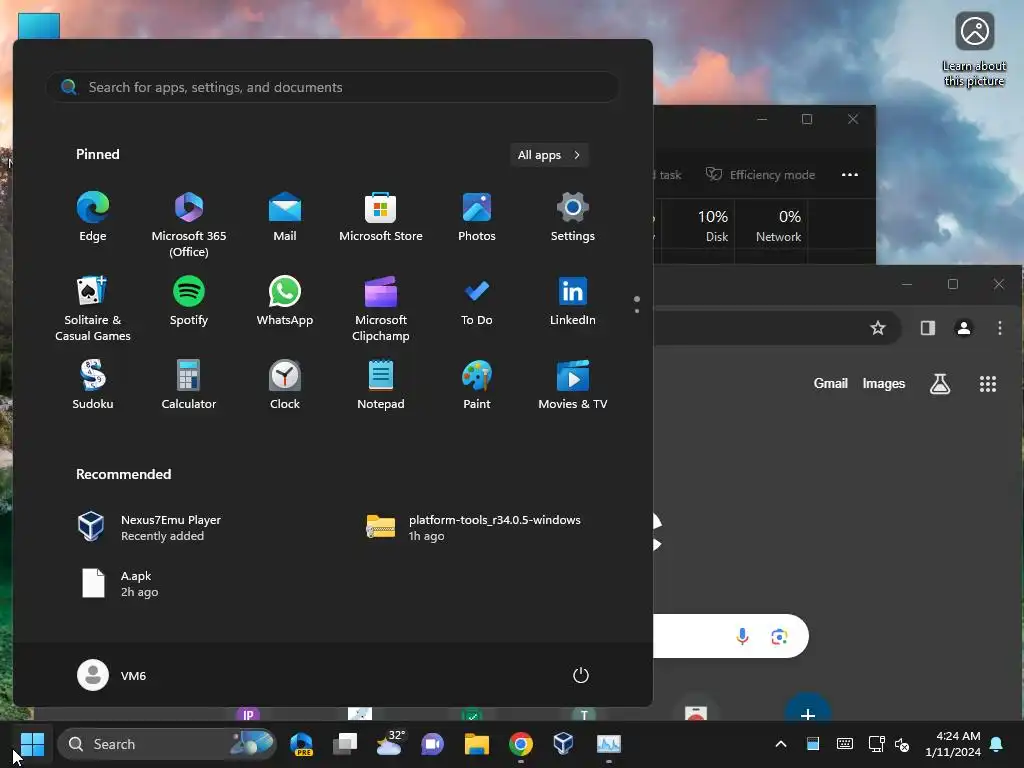Open the notifications bell

coord(997,744)
